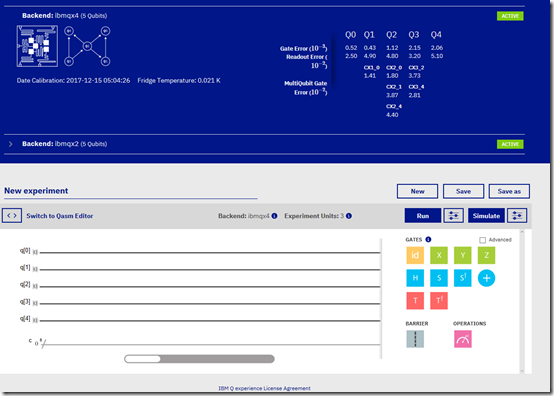Click the Date Calibration text

coord(73,81)
